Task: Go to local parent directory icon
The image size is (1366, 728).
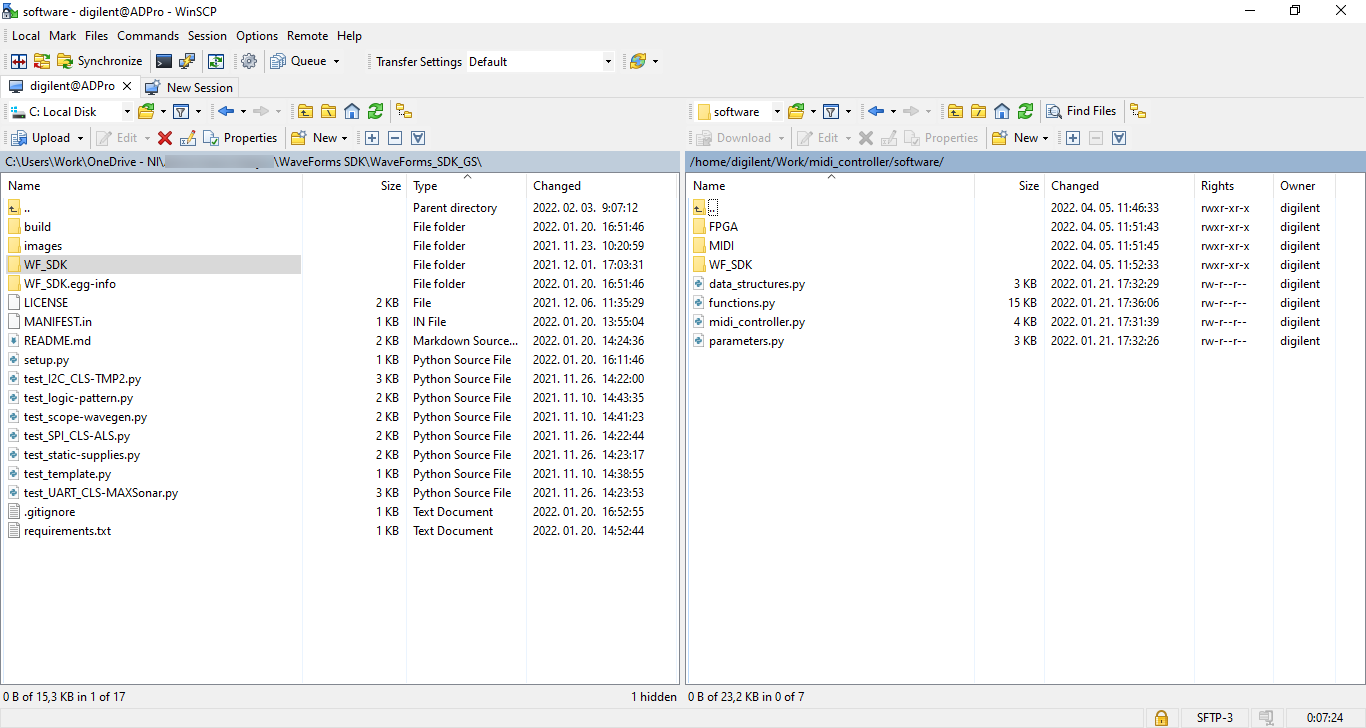Action: (305, 111)
